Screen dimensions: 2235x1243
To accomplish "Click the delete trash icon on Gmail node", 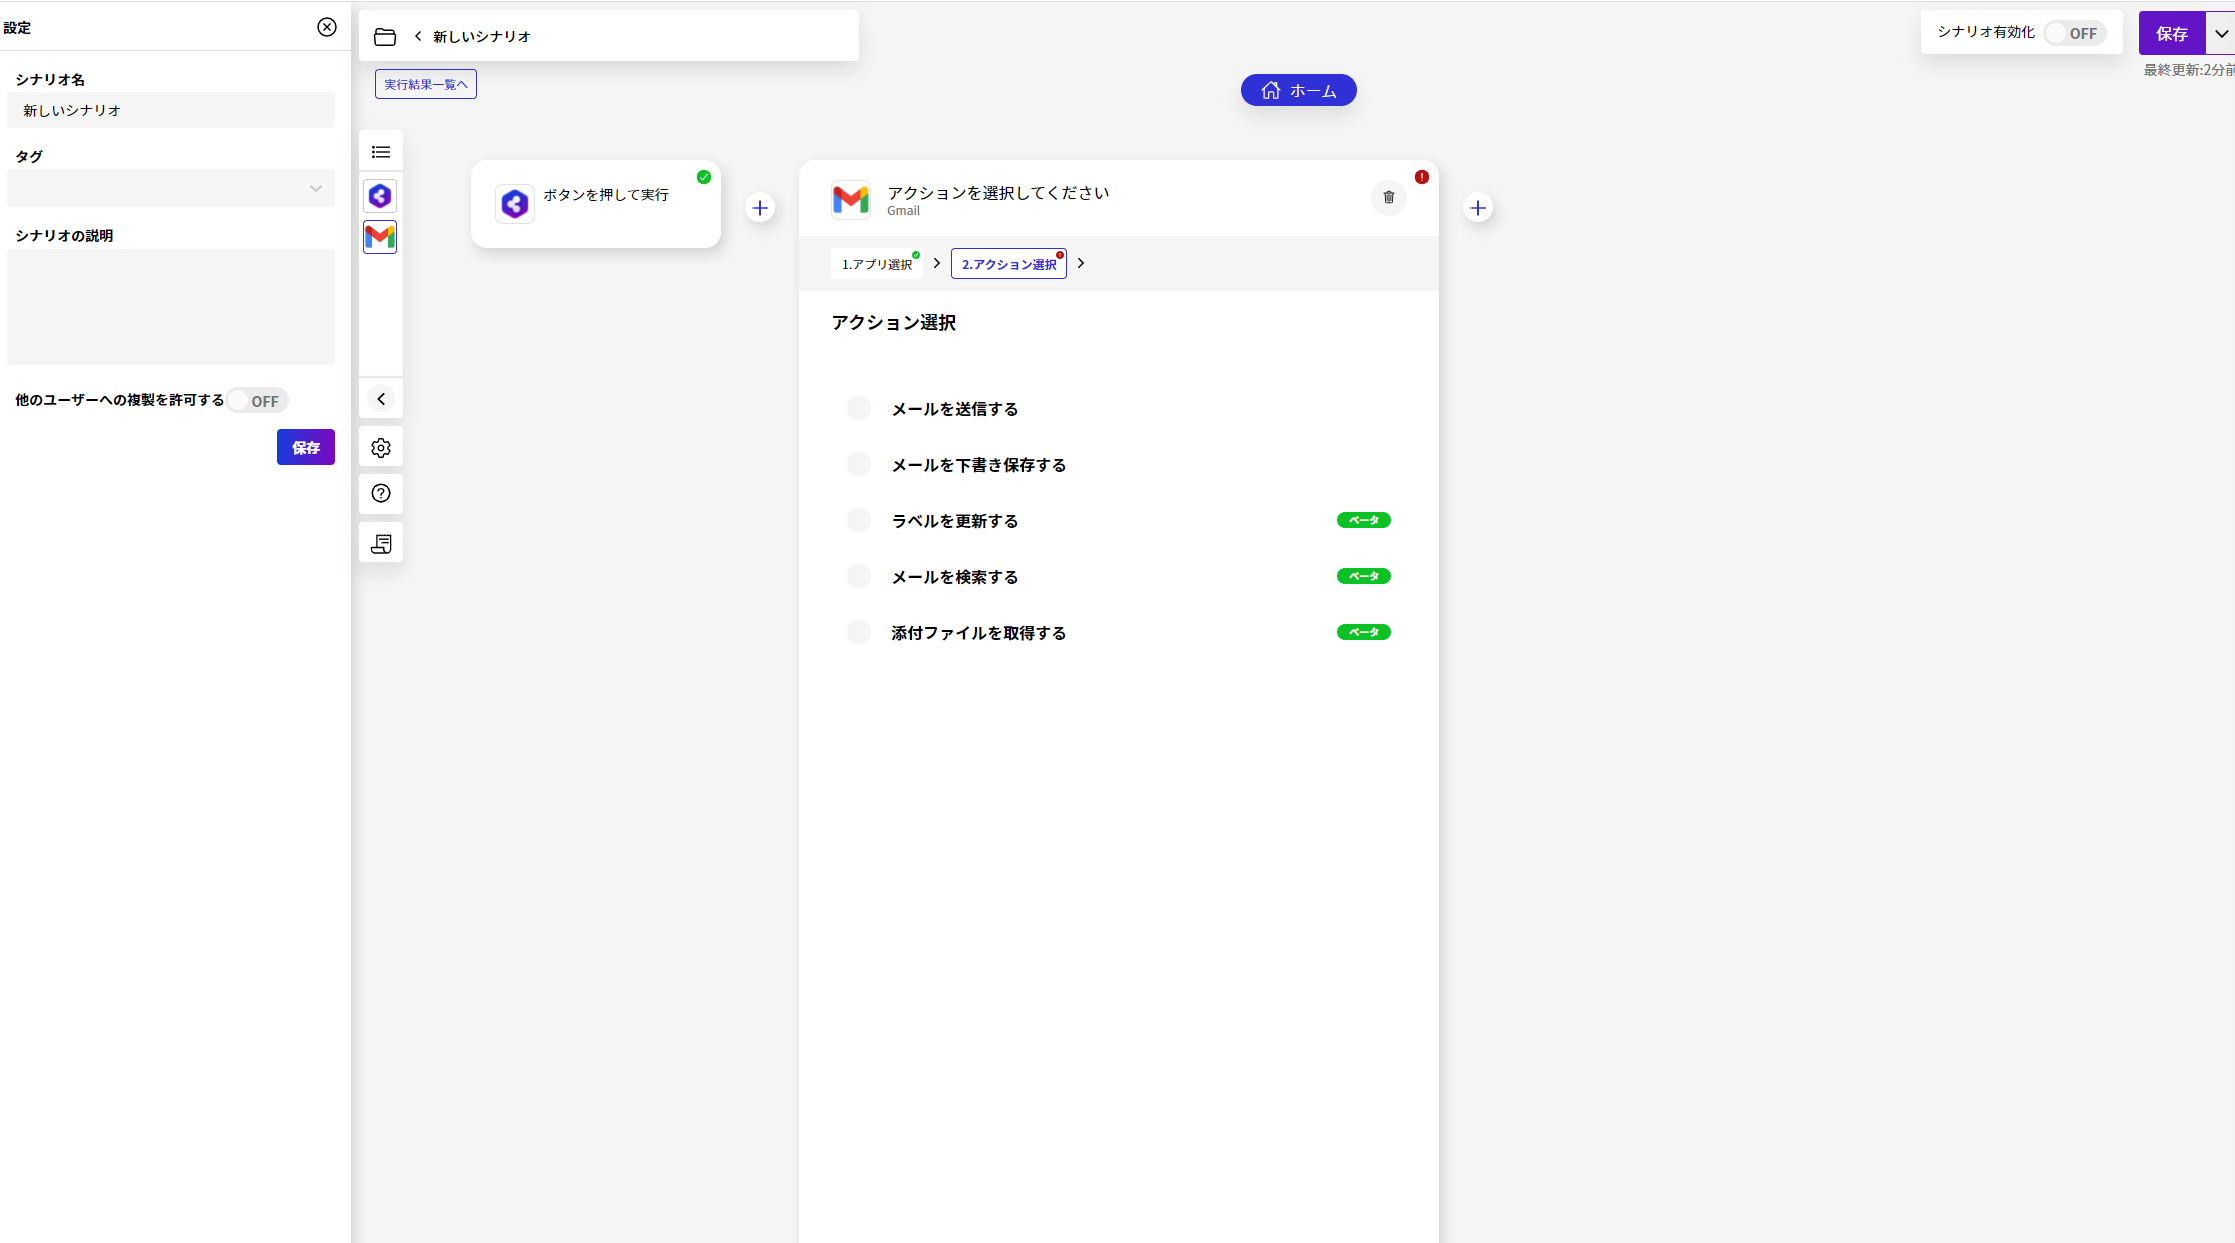I will pyautogui.click(x=1388, y=197).
